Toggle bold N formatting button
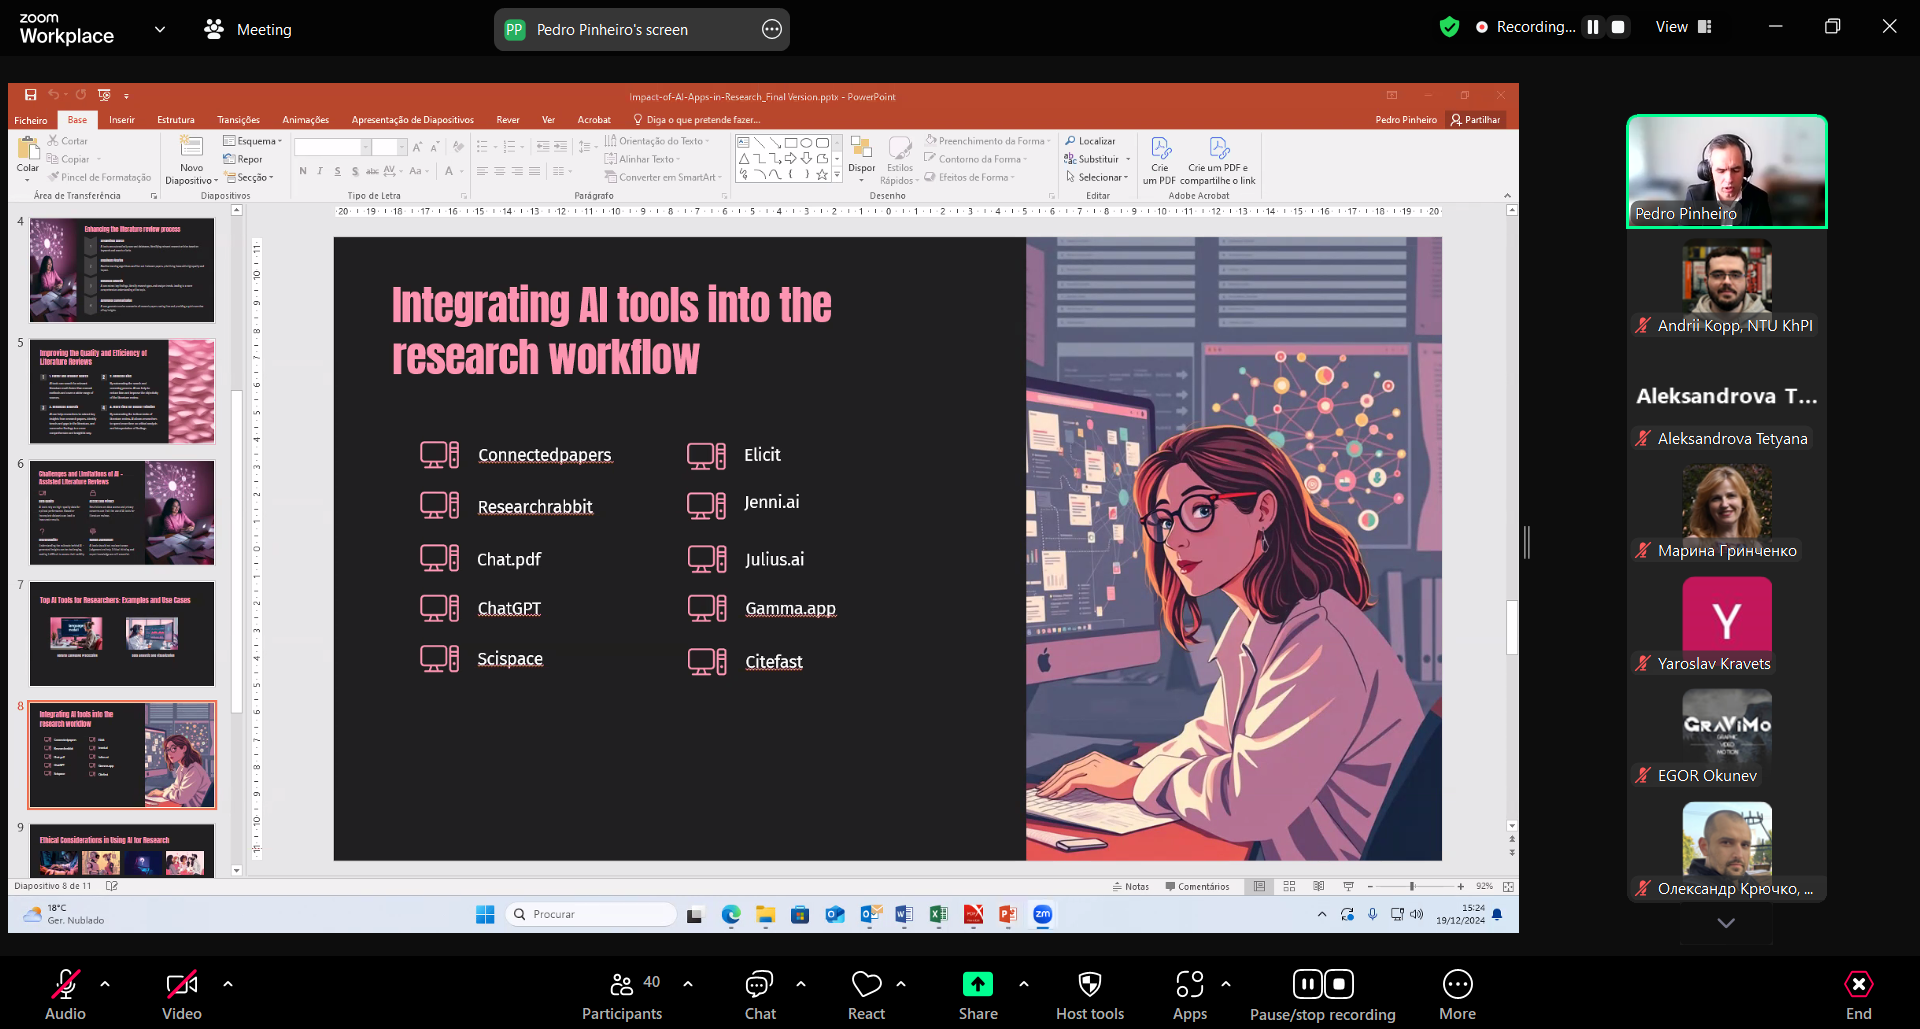Screen dimensions: 1920x1029 [x=303, y=172]
